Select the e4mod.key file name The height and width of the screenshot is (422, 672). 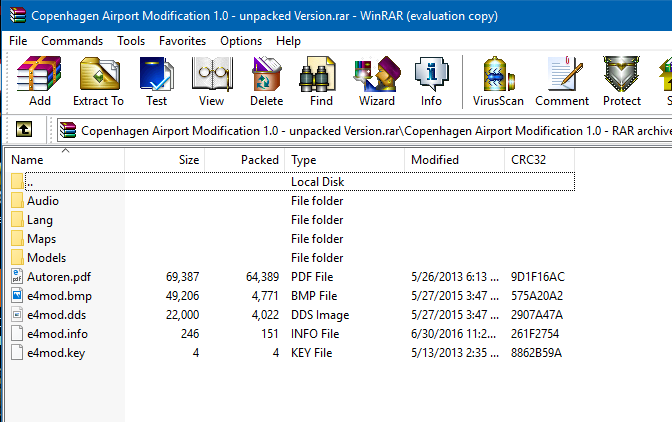pyautogui.click(x=56, y=353)
